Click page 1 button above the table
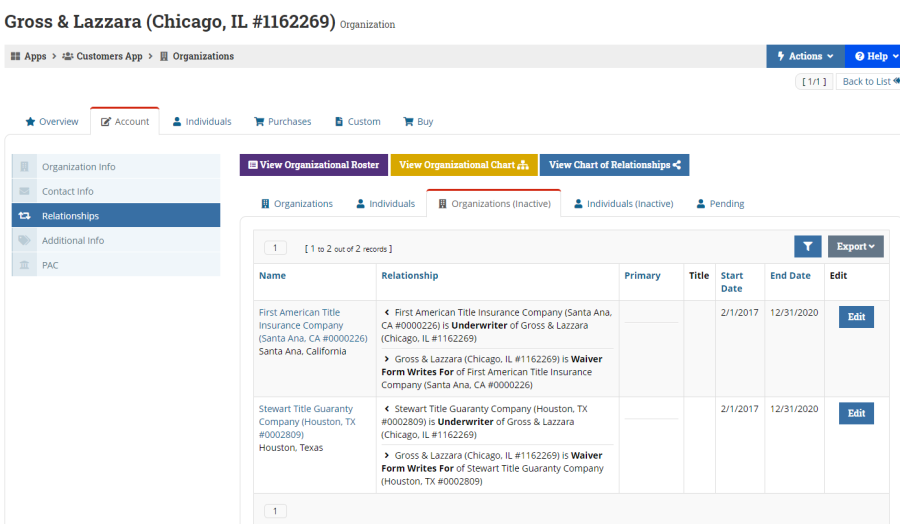The width and height of the screenshot is (900, 524). (275, 248)
